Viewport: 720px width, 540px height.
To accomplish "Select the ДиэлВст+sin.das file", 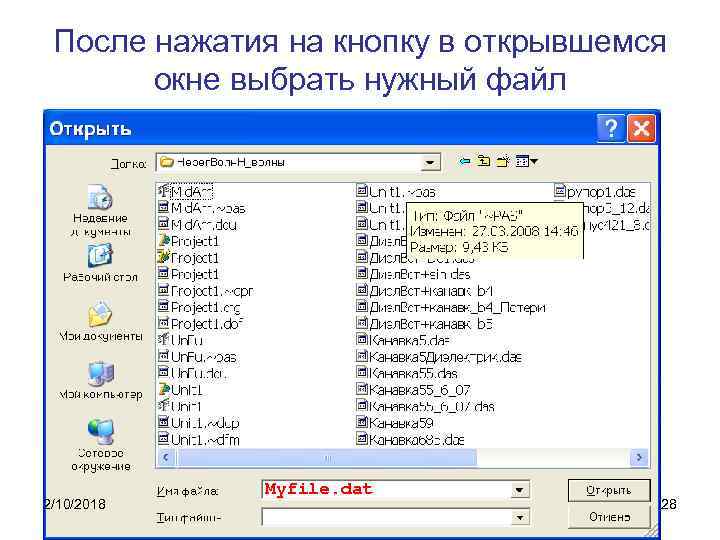I will pyautogui.click(x=414, y=274).
